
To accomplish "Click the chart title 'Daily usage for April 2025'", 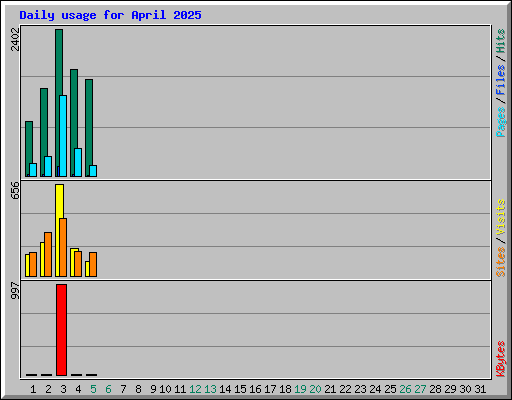I will [110, 15].
